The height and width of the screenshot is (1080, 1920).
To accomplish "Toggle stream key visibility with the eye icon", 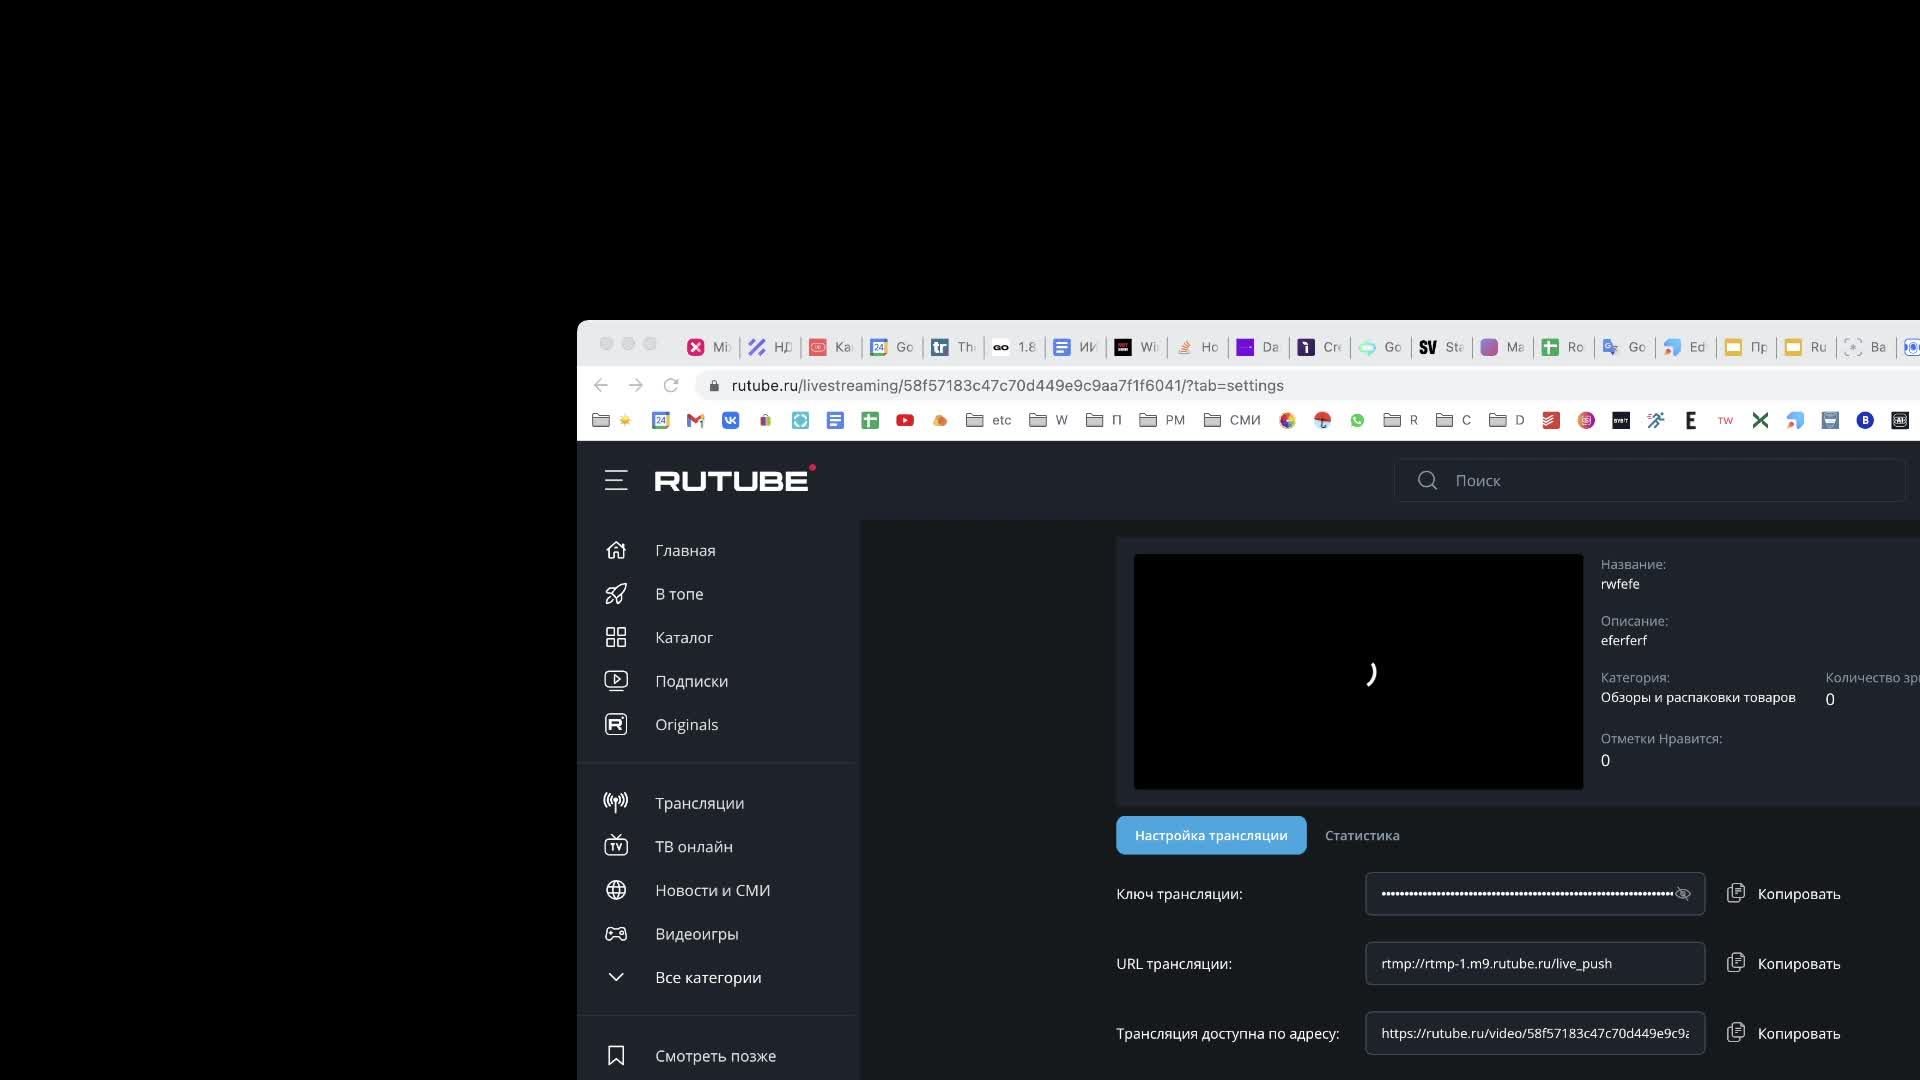I will point(1683,894).
